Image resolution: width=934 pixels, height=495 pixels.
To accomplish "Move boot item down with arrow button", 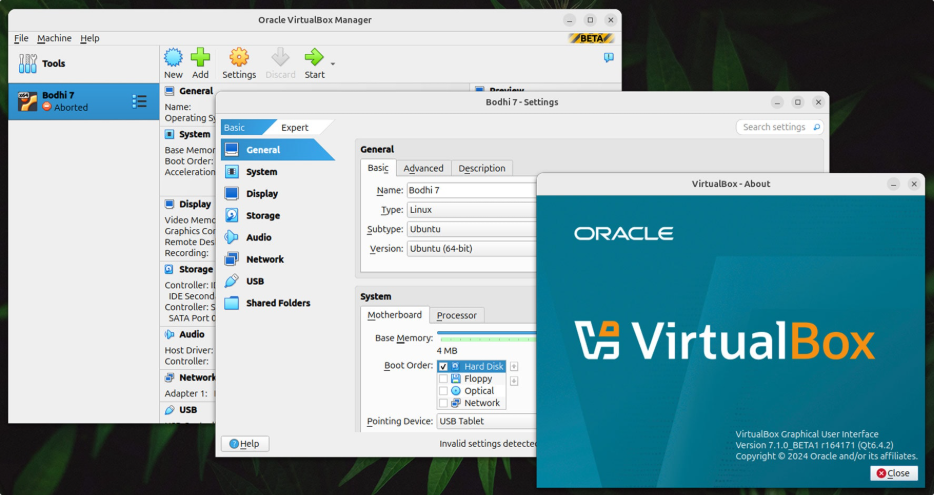I will [514, 381].
